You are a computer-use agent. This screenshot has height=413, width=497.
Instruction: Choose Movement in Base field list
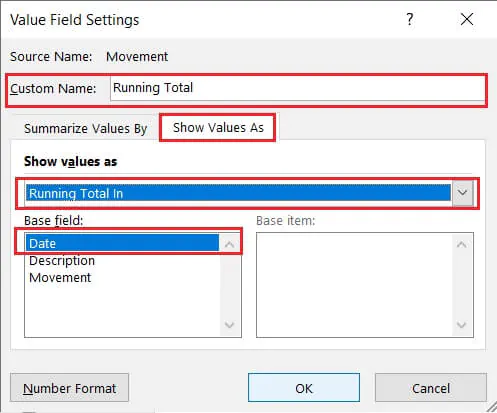(60, 277)
